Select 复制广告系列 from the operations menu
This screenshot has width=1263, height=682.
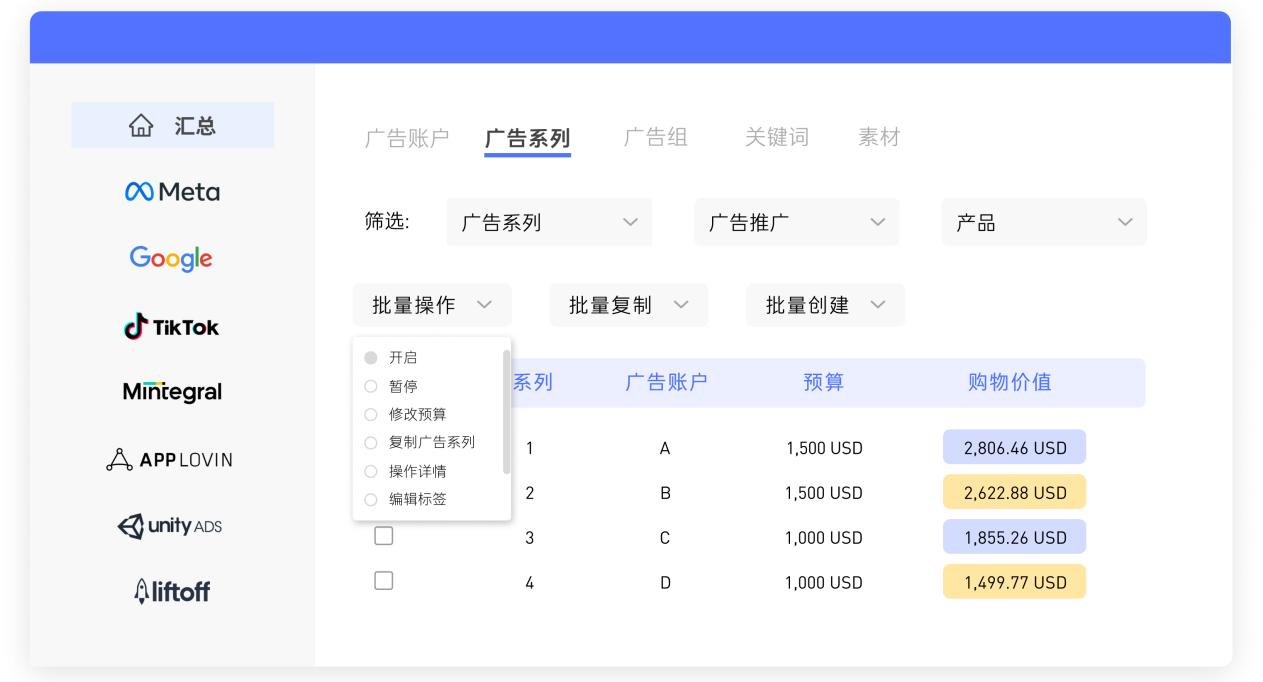click(433, 442)
